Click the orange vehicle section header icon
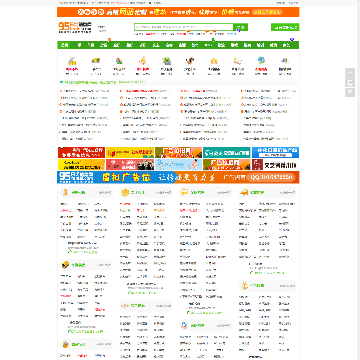The height and width of the screenshot is (360, 360). pos(244,192)
